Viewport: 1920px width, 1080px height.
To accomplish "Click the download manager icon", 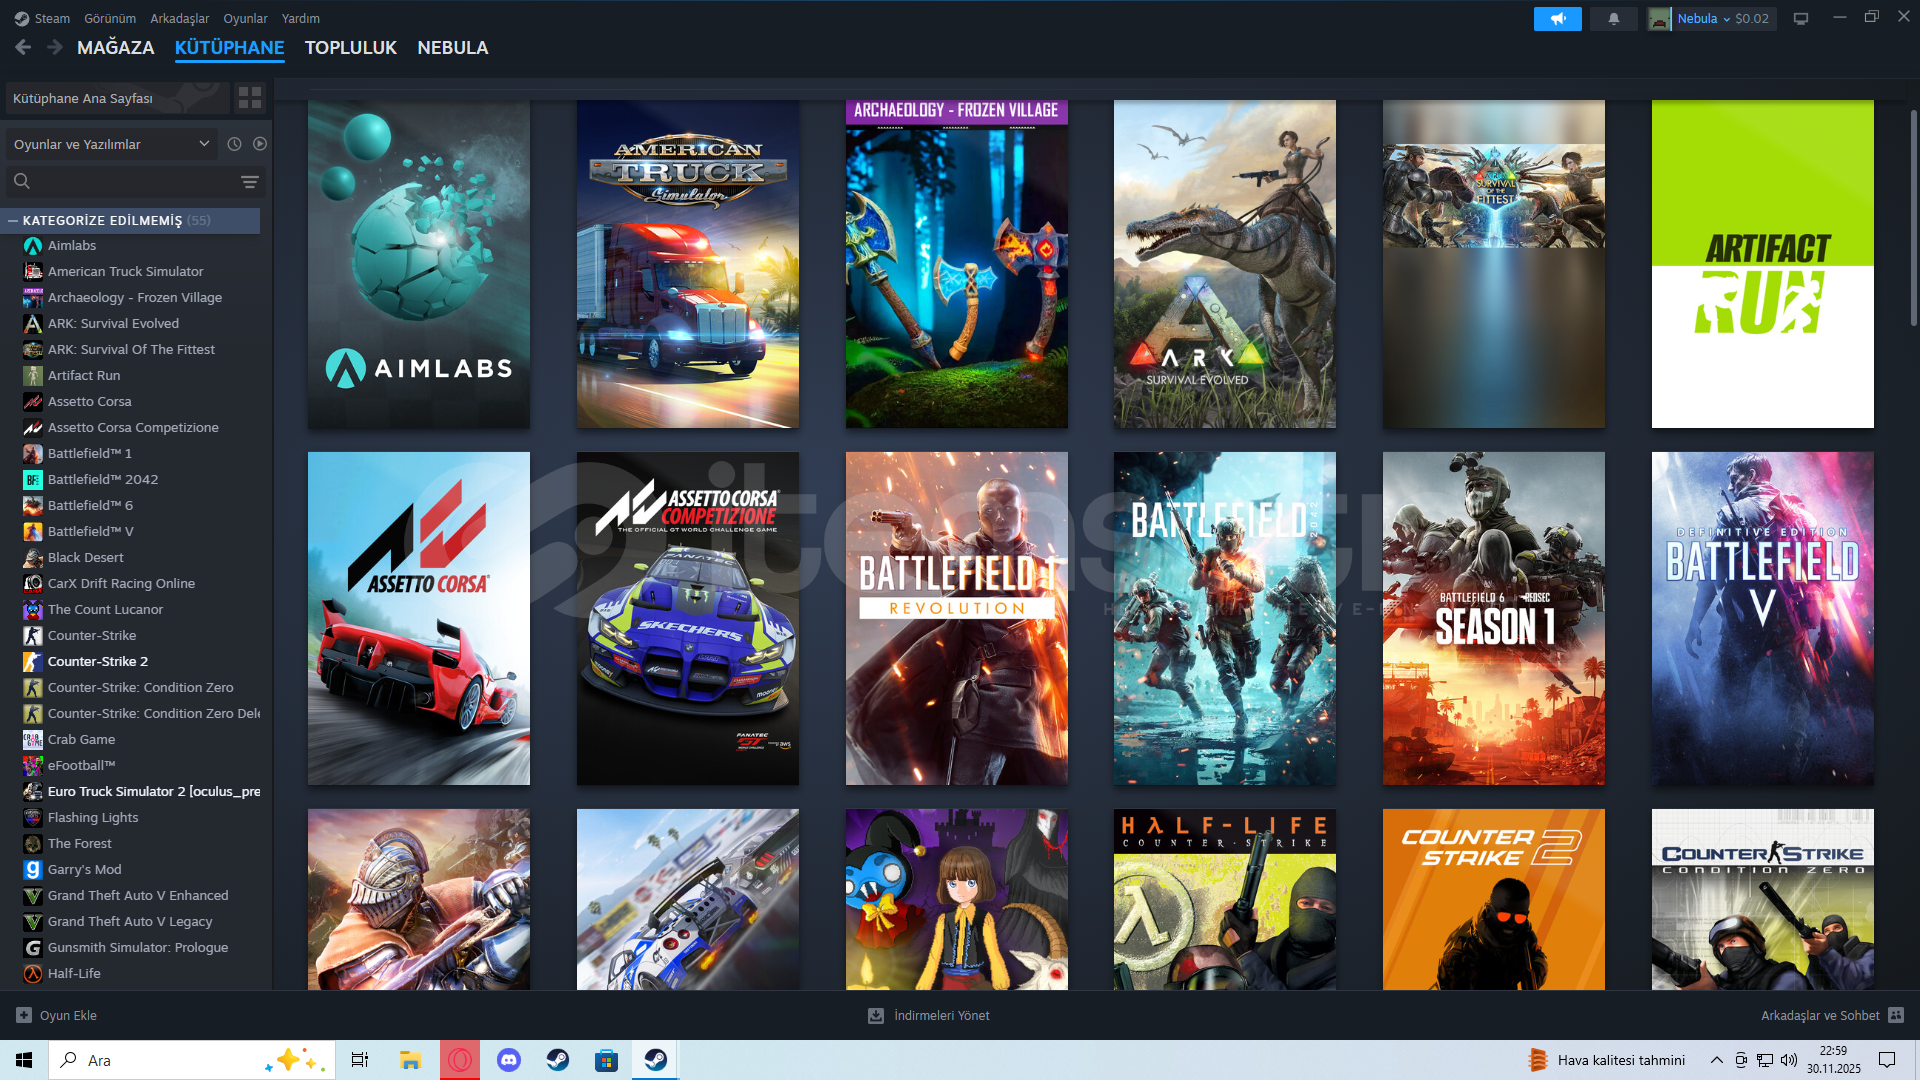I will [876, 1015].
